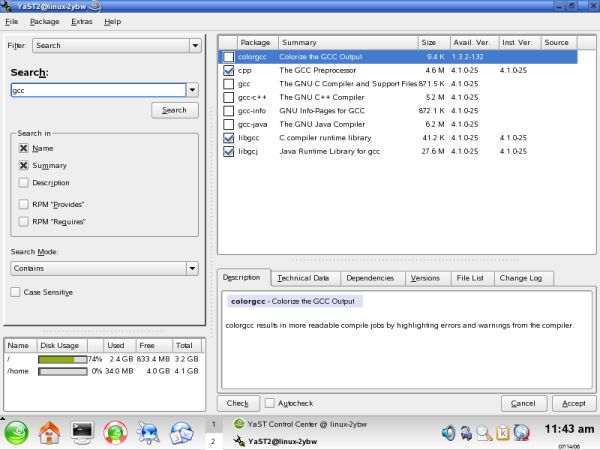Image resolution: width=600 pixels, height=450 pixels.
Task: Select the YaST2@linux-2ybw taskbar entry
Action: point(276,441)
